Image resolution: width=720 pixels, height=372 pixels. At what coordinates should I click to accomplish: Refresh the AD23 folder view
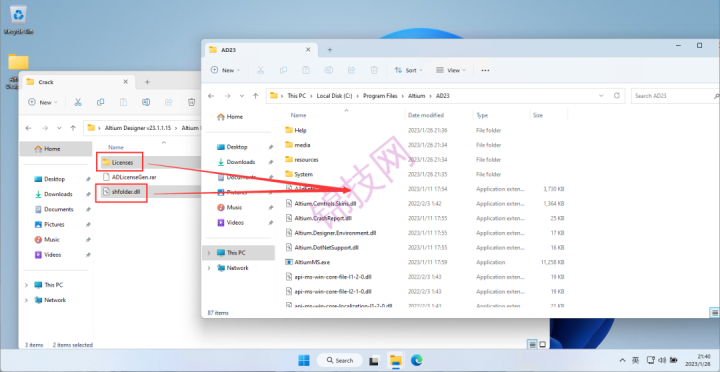[617, 96]
